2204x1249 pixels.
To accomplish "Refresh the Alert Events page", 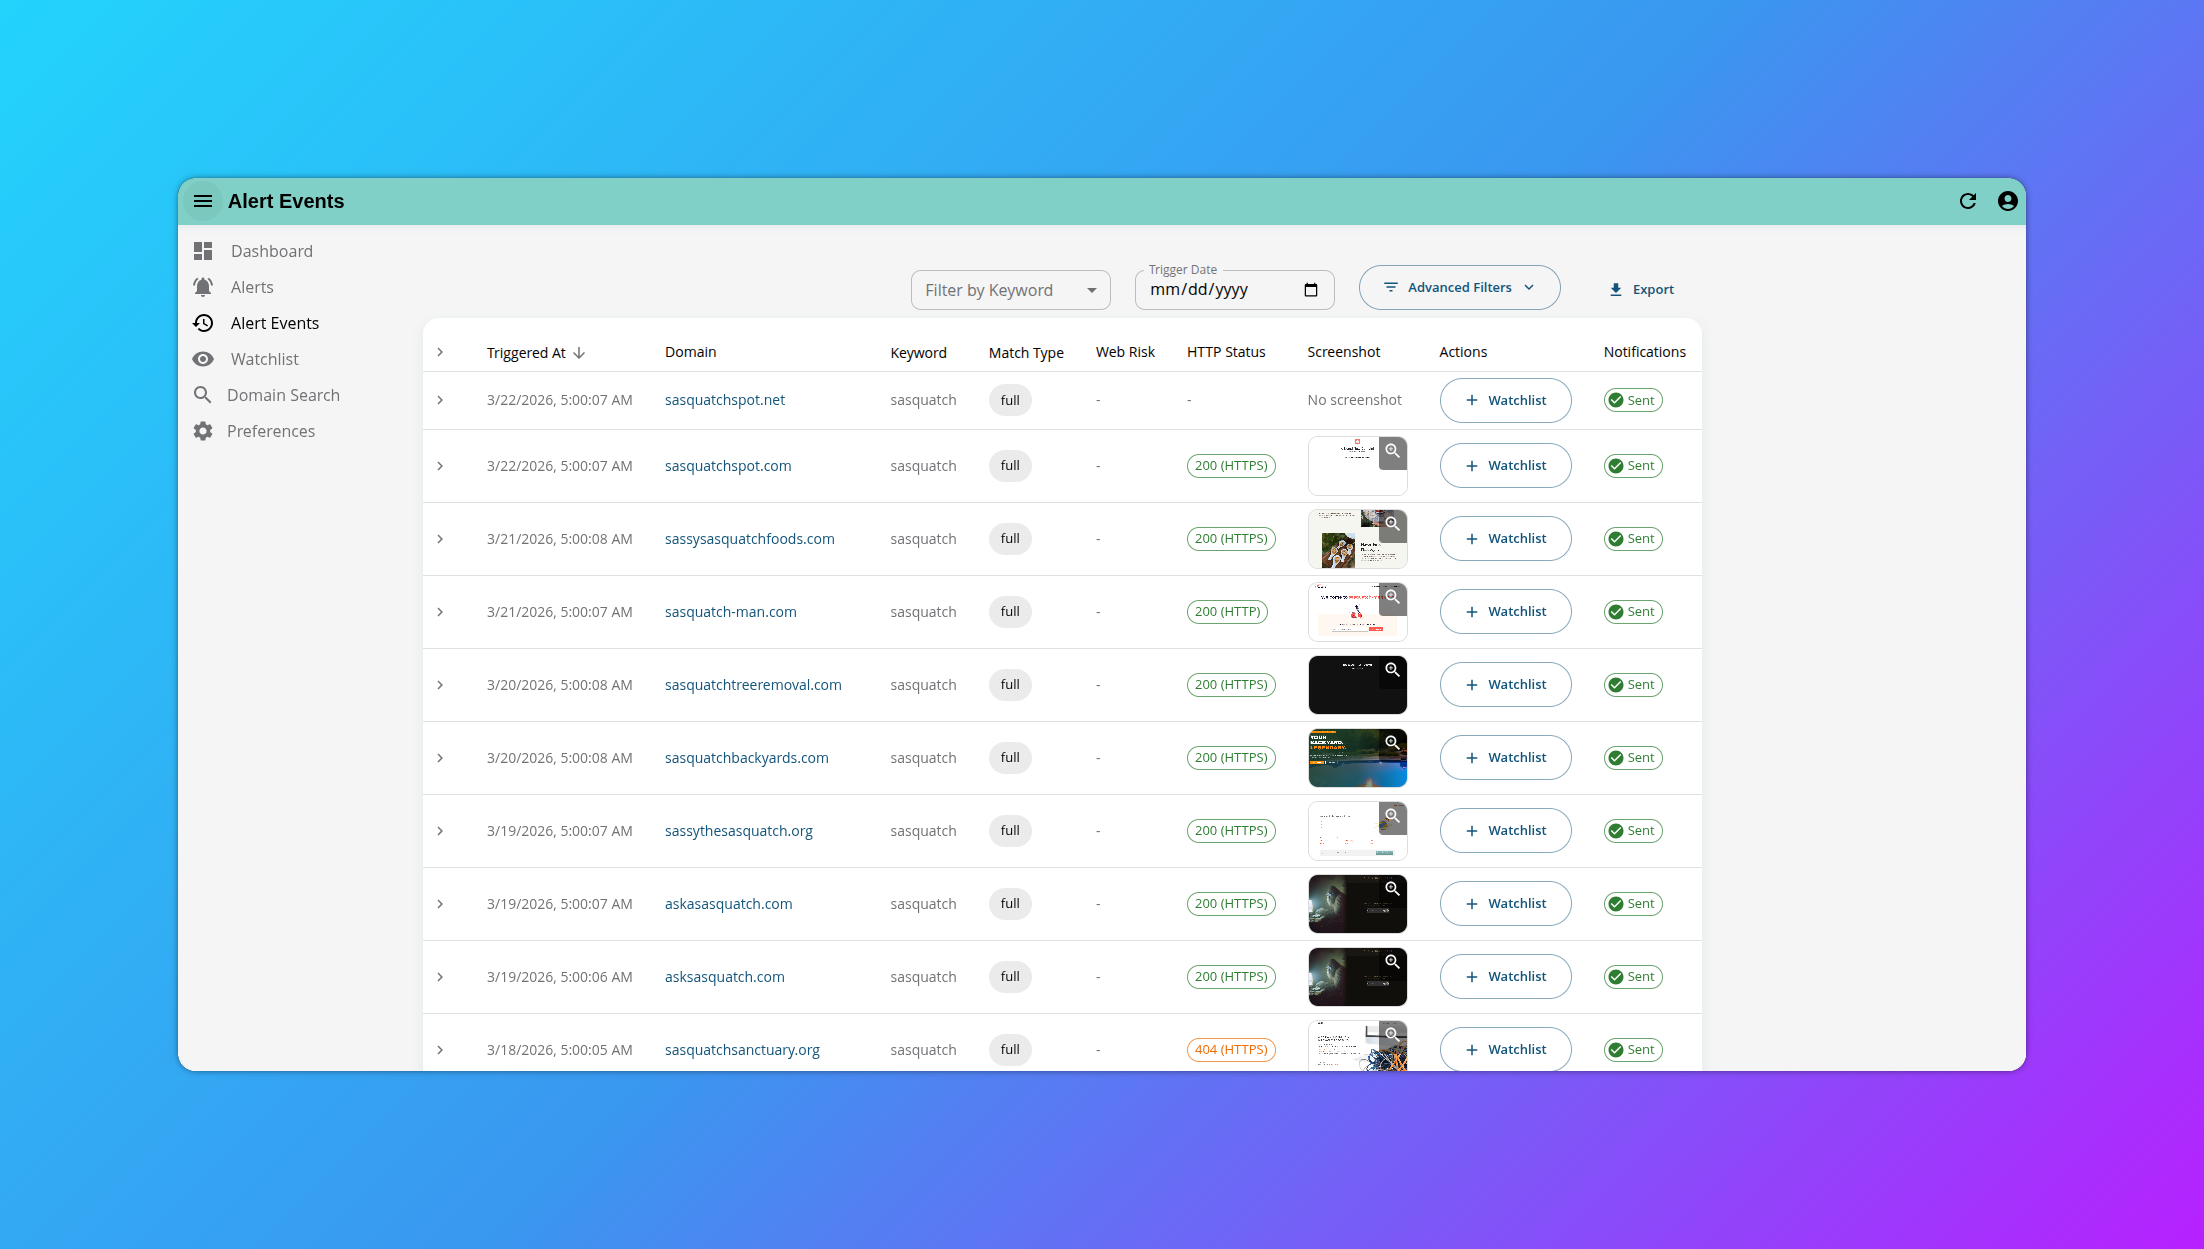I will [x=1968, y=201].
